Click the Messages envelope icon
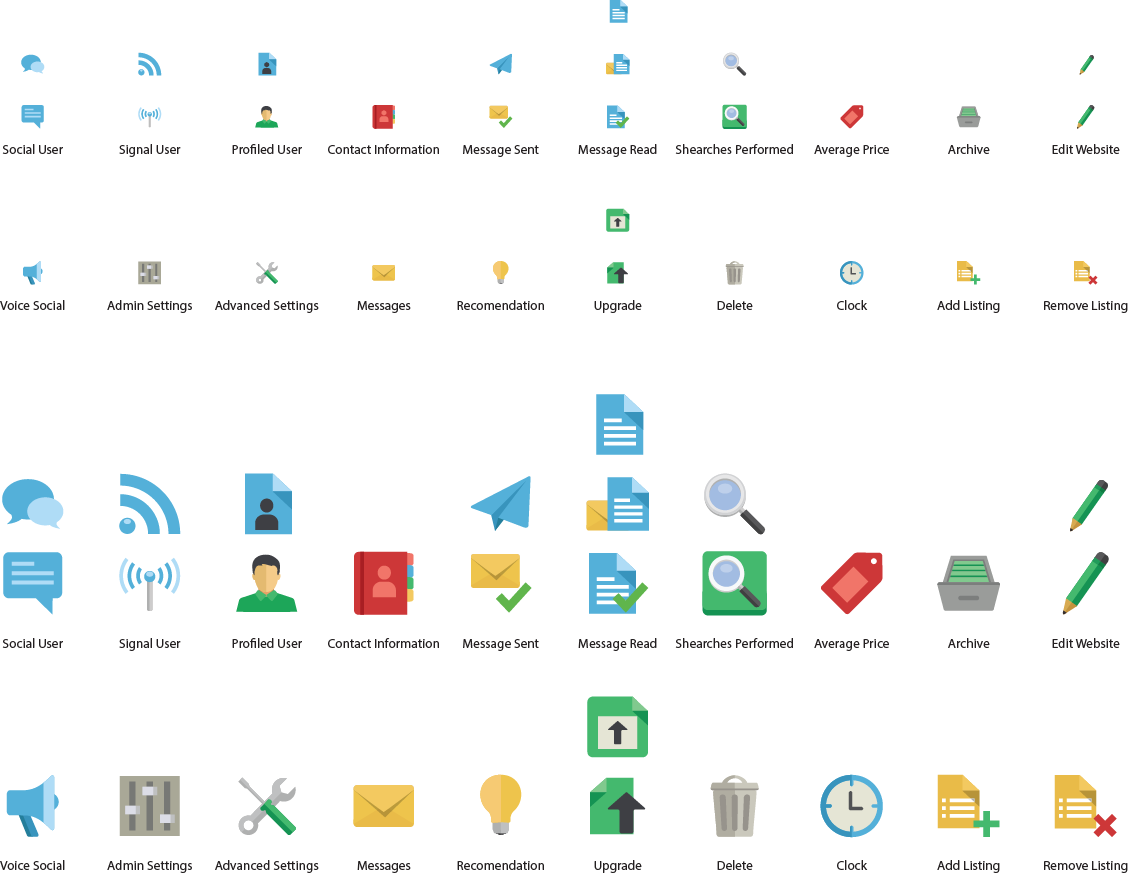This screenshot has height=874, width=1129. (383, 805)
